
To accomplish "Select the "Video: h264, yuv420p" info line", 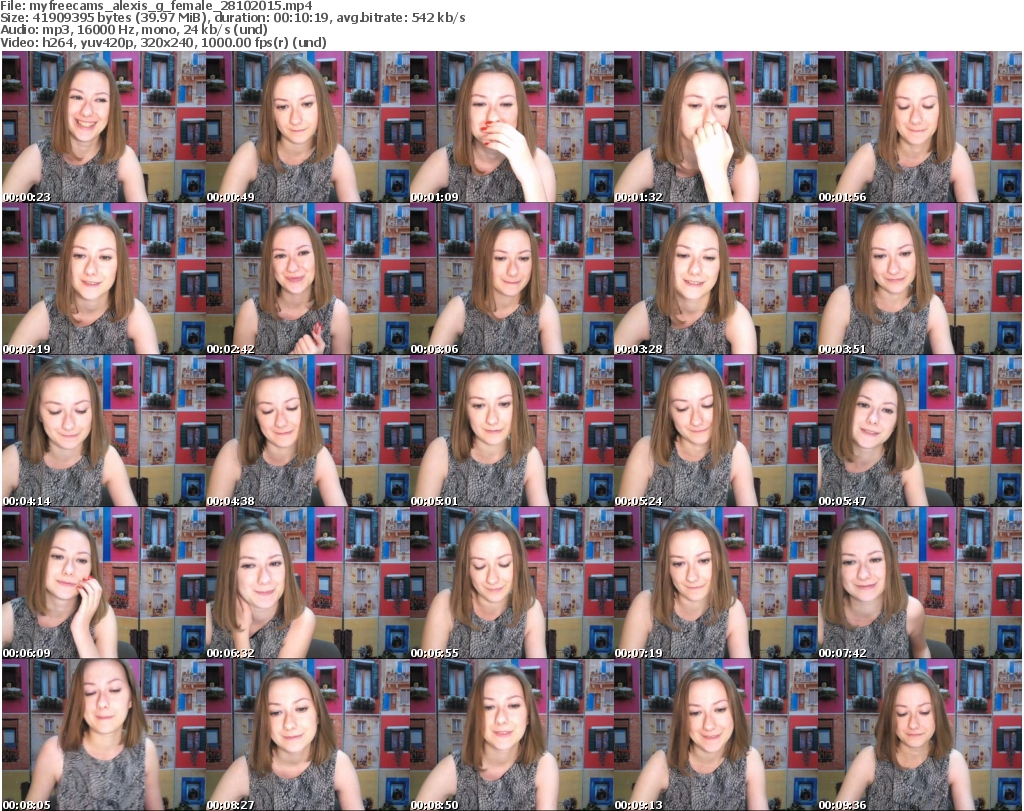I will 163,42.
